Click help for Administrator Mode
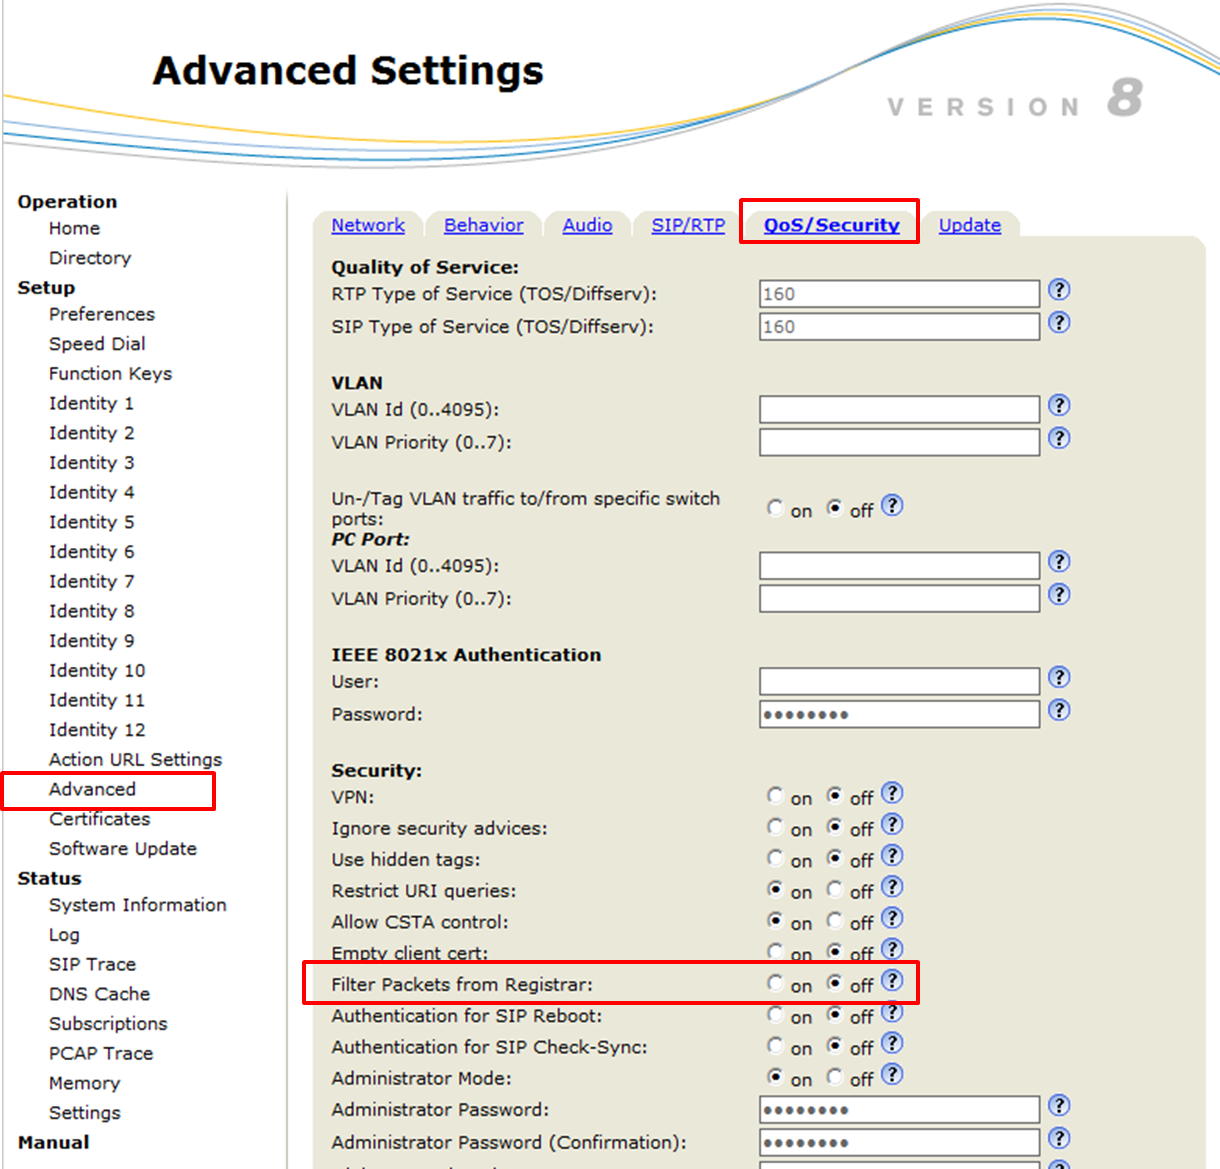Image resolution: width=1220 pixels, height=1169 pixels. tap(892, 1074)
